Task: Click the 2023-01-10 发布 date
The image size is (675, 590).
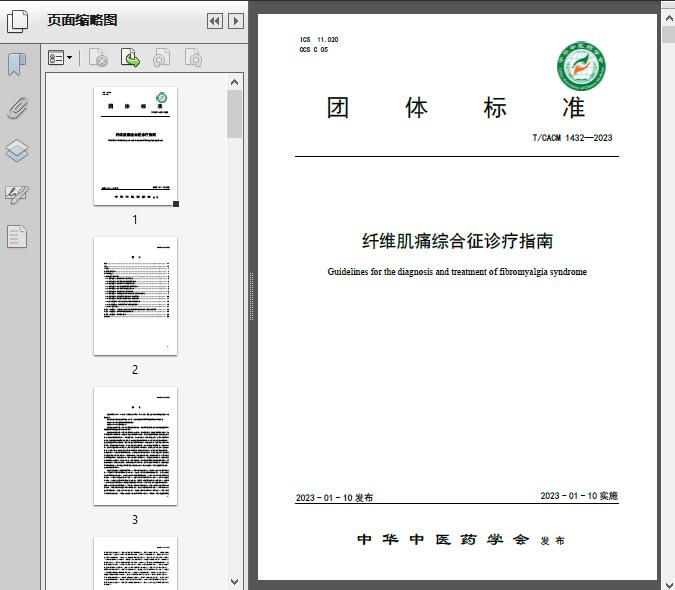Action: pos(334,497)
